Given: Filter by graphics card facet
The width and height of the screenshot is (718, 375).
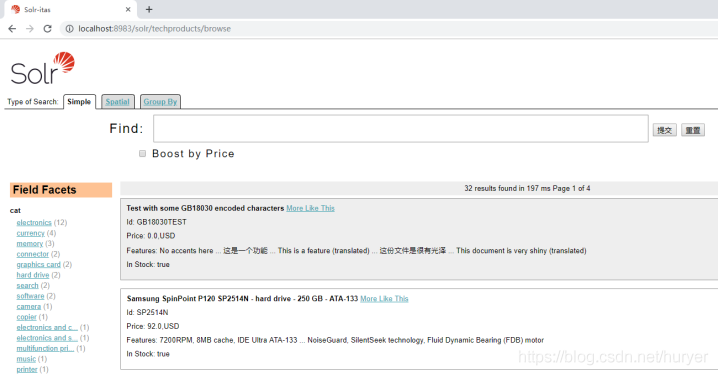Looking at the screenshot, I should pyautogui.click(x=38, y=265).
